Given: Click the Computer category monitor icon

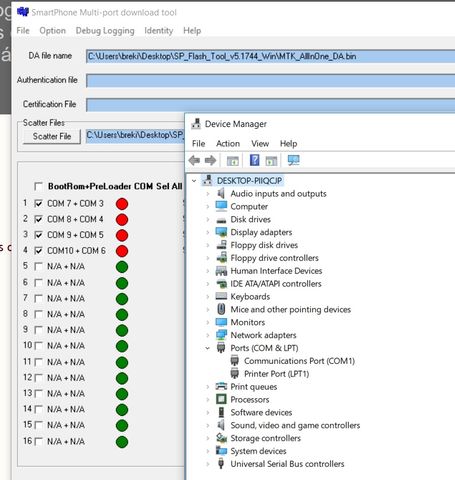Looking at the screenshot, I should tap(221, 206).
